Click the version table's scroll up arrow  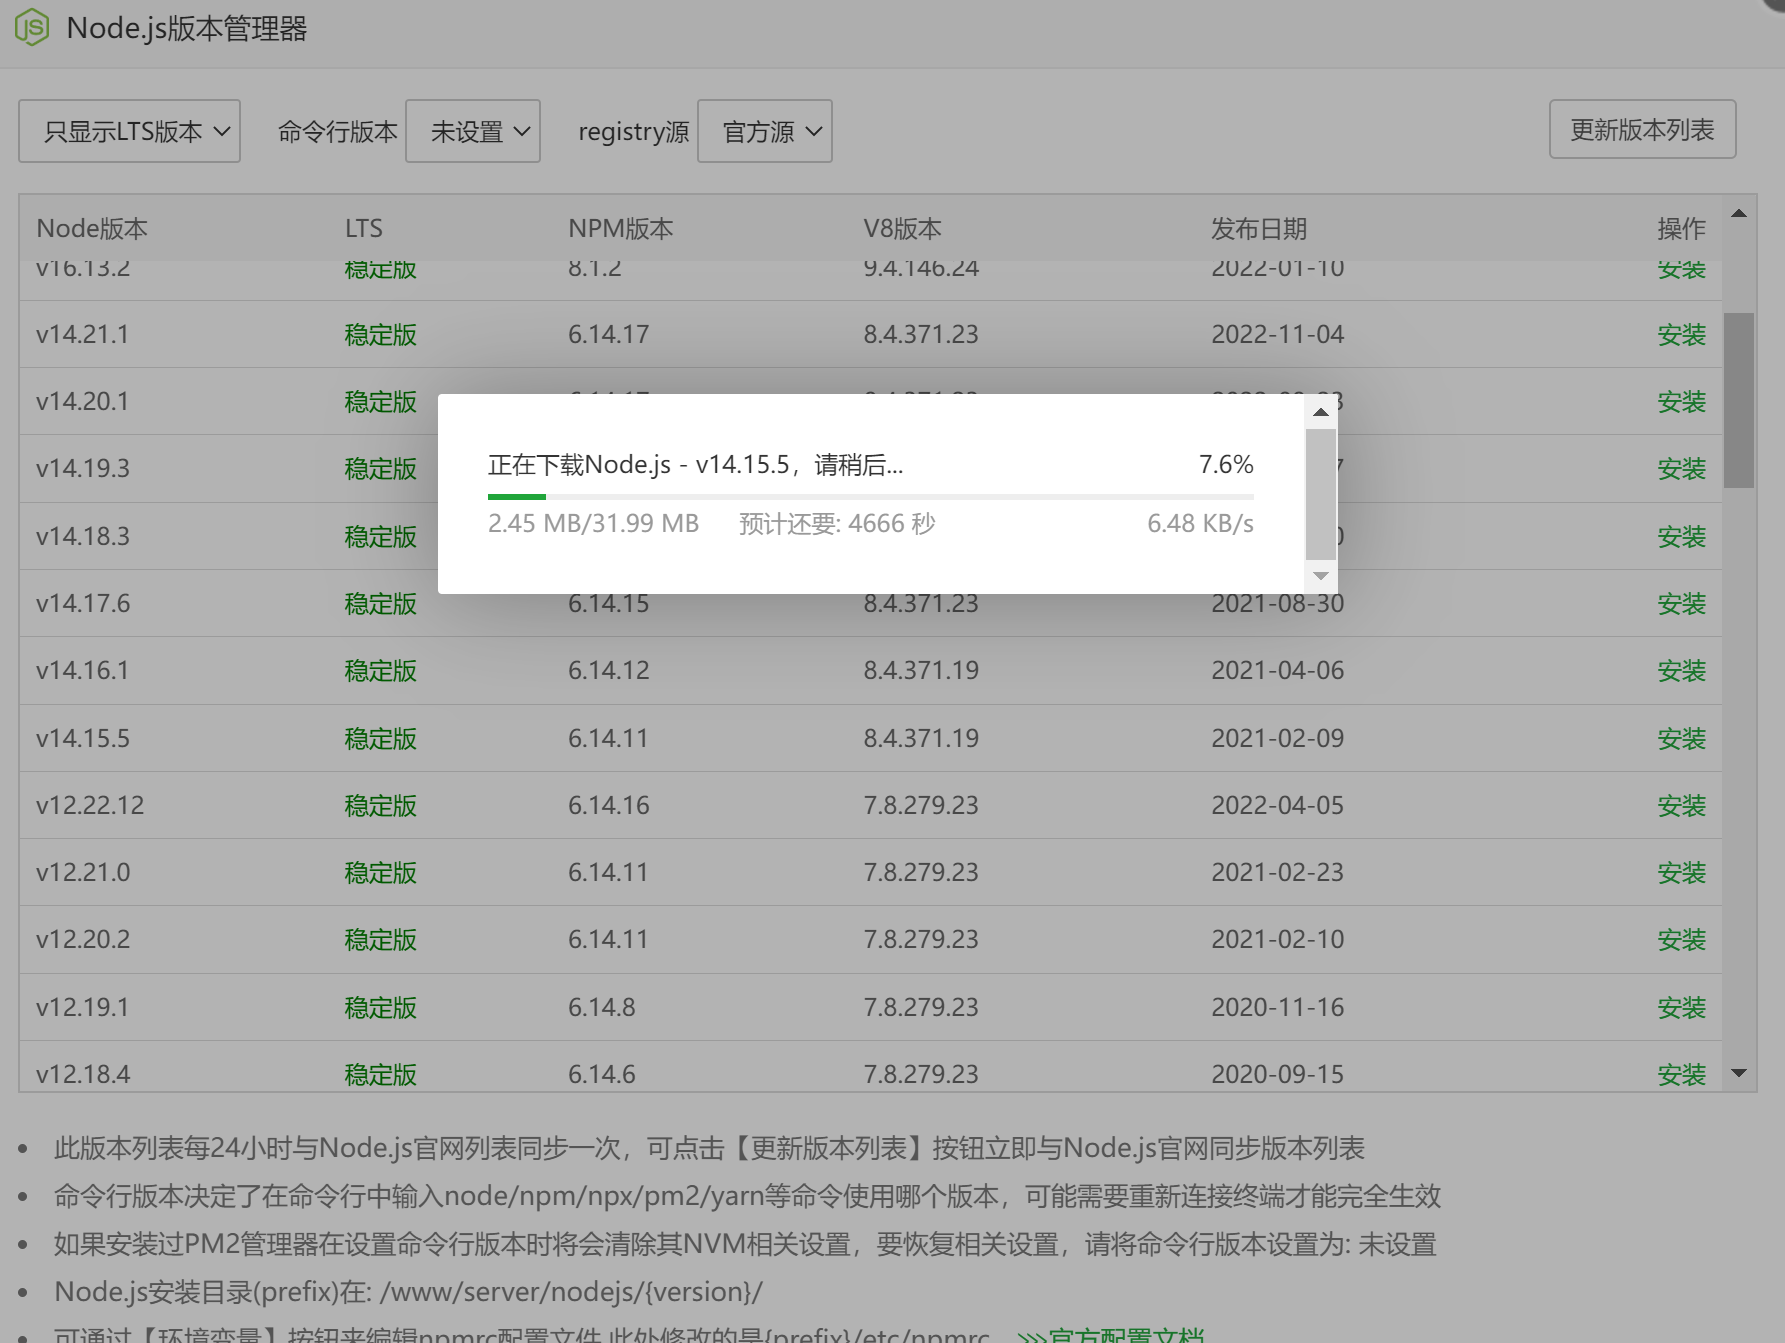pyautogui.click(x=1739, y=213)
